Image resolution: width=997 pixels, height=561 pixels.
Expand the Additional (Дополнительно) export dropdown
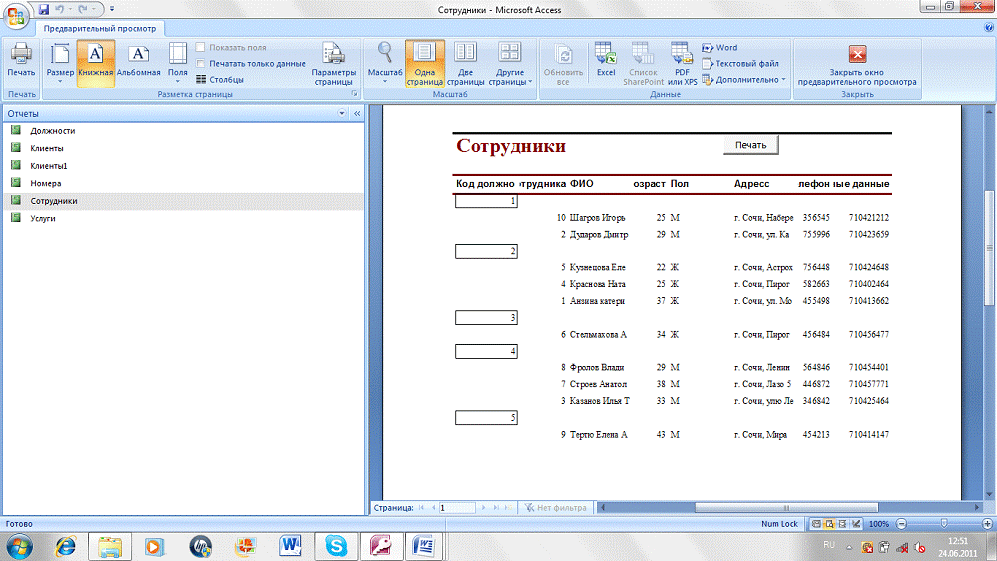744,79
